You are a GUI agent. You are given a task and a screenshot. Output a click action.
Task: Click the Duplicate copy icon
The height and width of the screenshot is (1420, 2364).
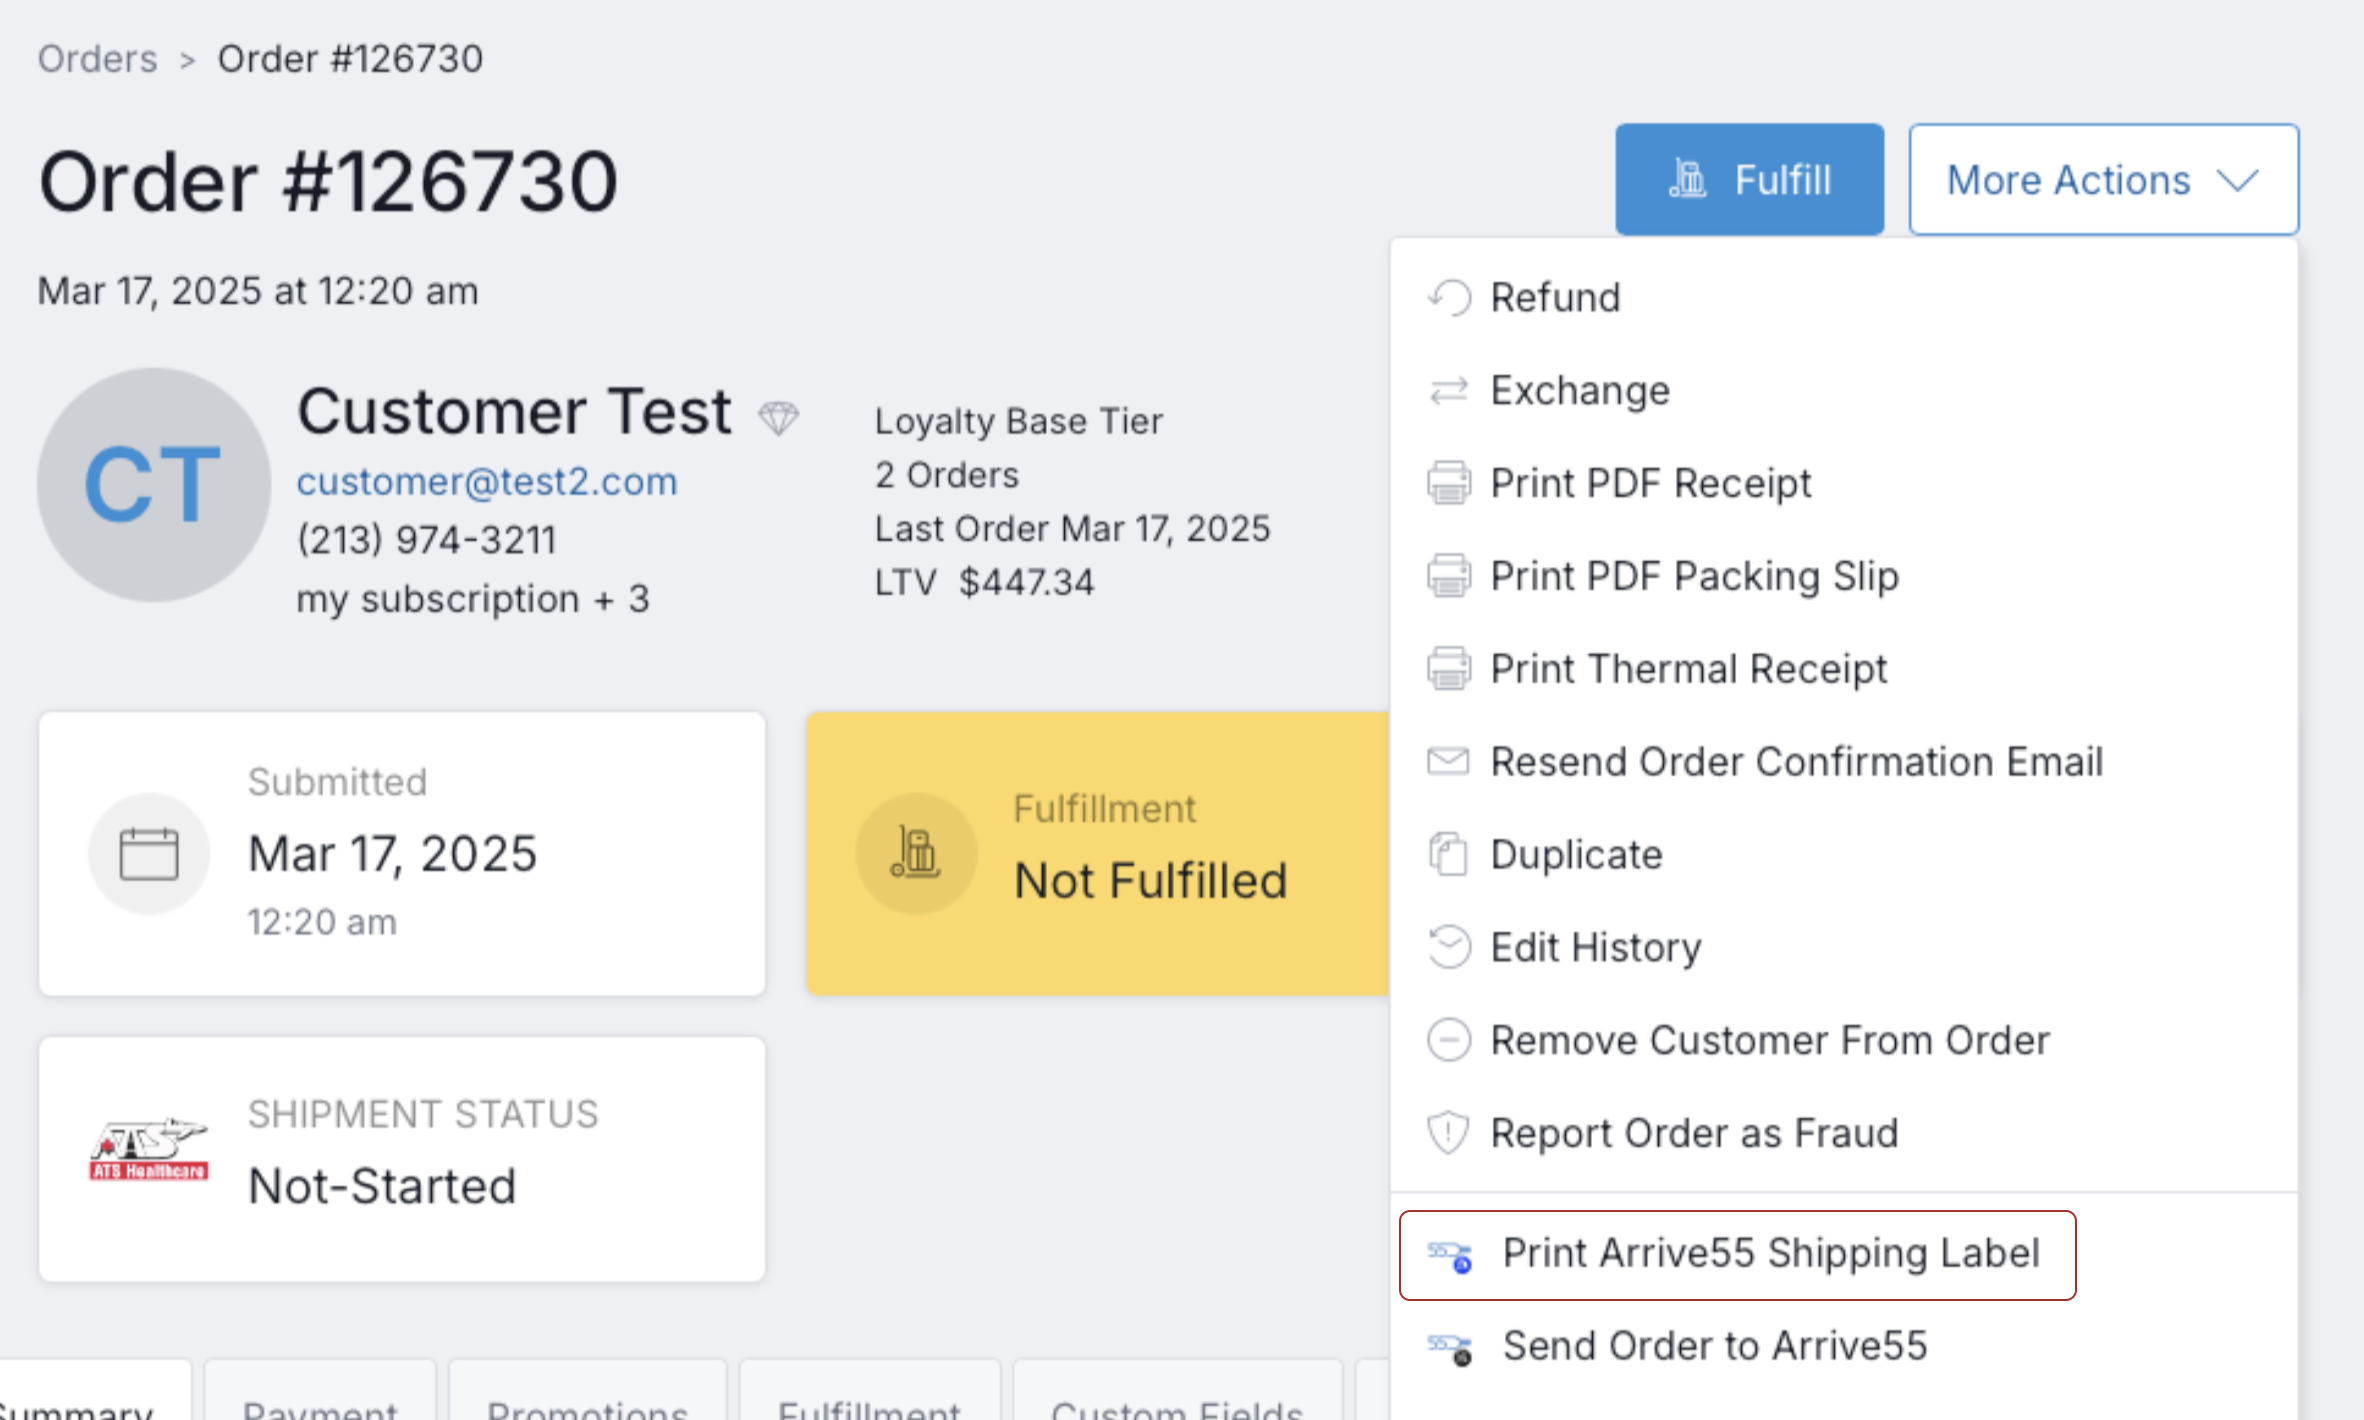click(x=1449, y=855)
